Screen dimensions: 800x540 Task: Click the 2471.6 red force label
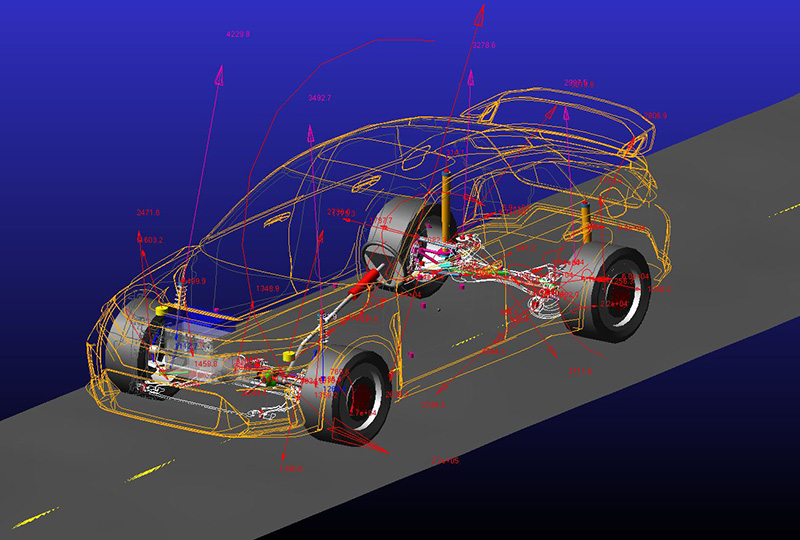(x=148, y=213)
